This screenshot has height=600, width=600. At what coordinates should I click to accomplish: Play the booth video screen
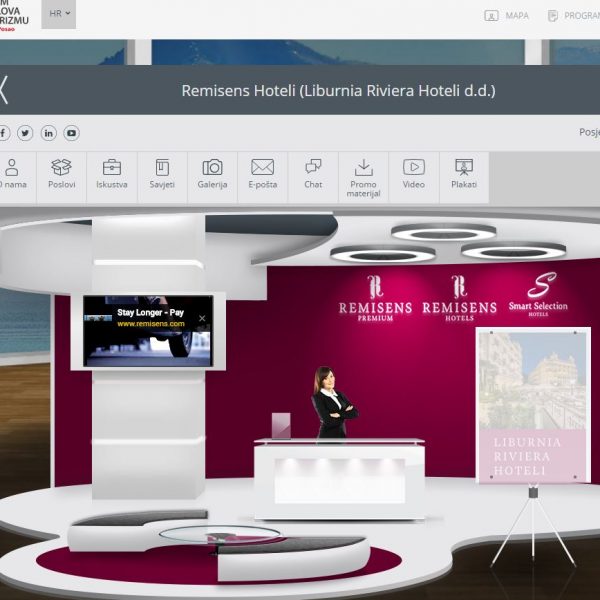(148, 331)
